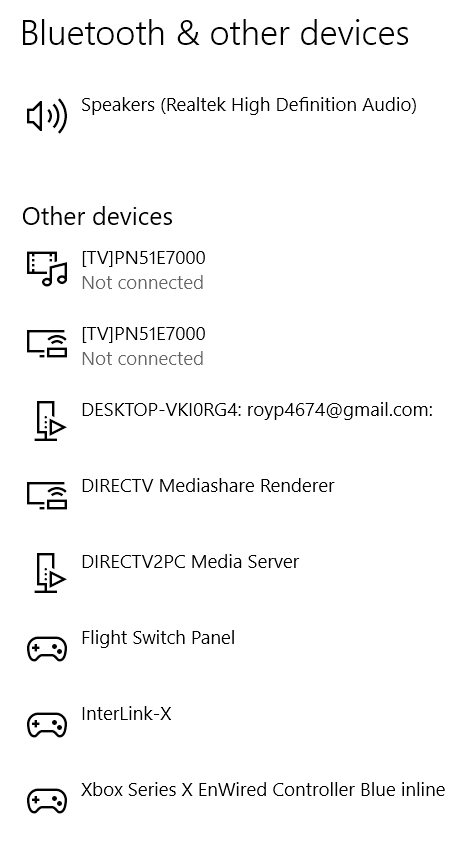Select the [TV]PN51E7000 name beside the film-and-music icon
The image size is (476, 852).
(x=143, y=258)
